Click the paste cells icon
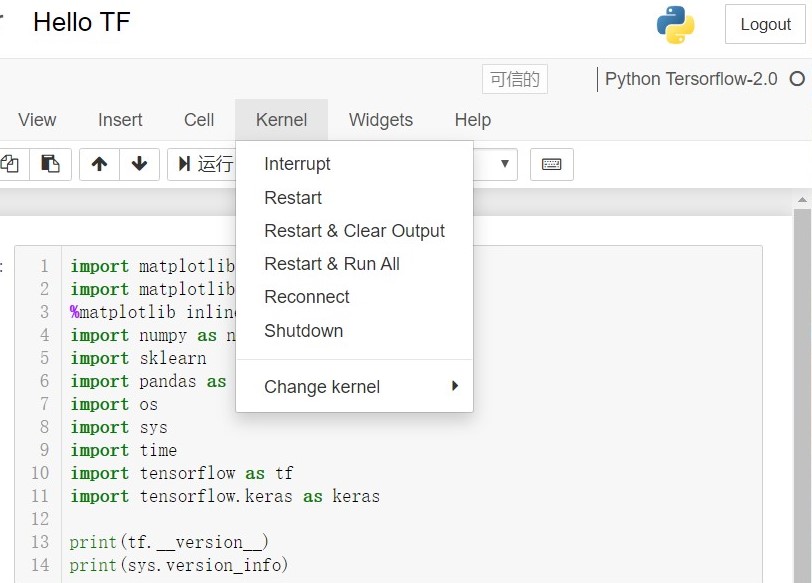 (x=50, y=164)
